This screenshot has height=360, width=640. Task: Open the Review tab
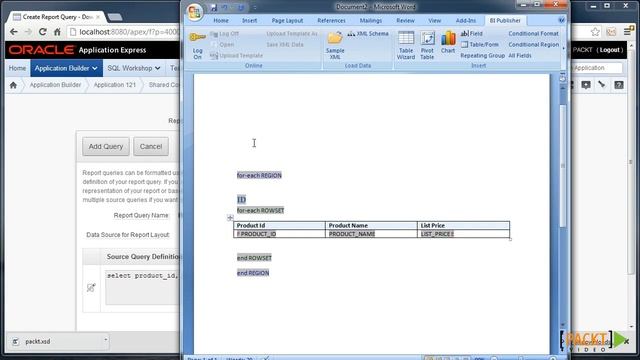[405, 20]
